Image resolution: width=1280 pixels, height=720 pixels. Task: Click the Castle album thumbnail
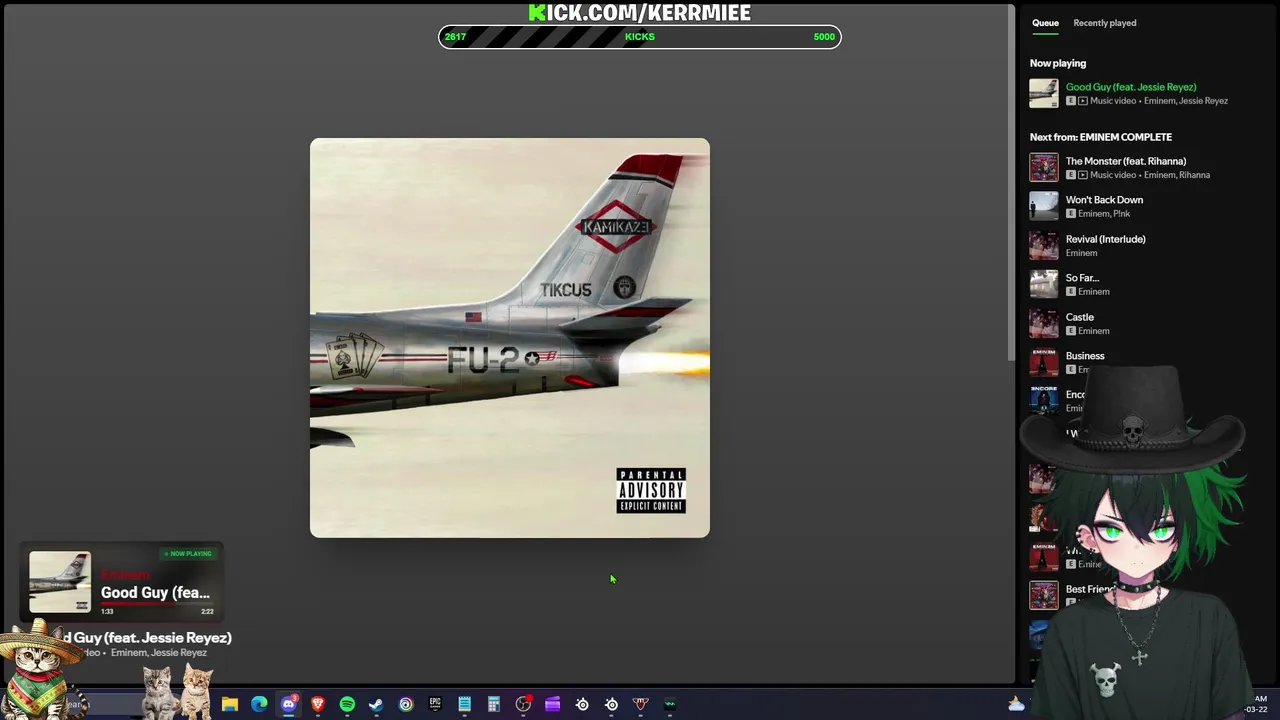1044,323
